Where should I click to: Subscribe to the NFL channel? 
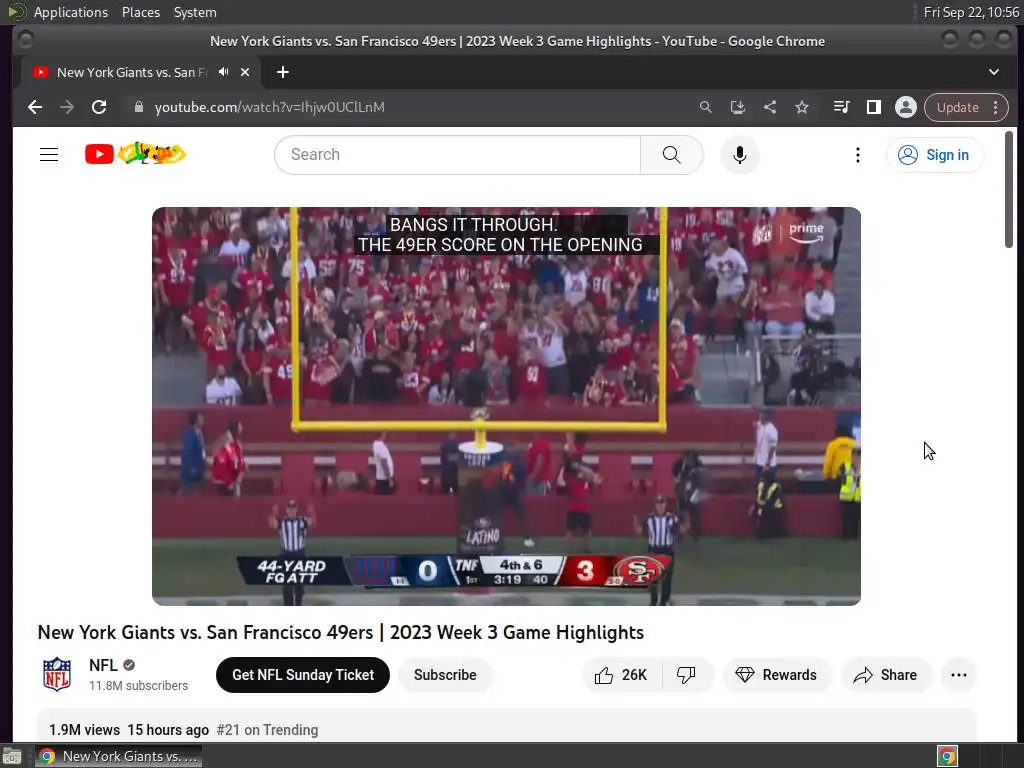click(445, 675)
